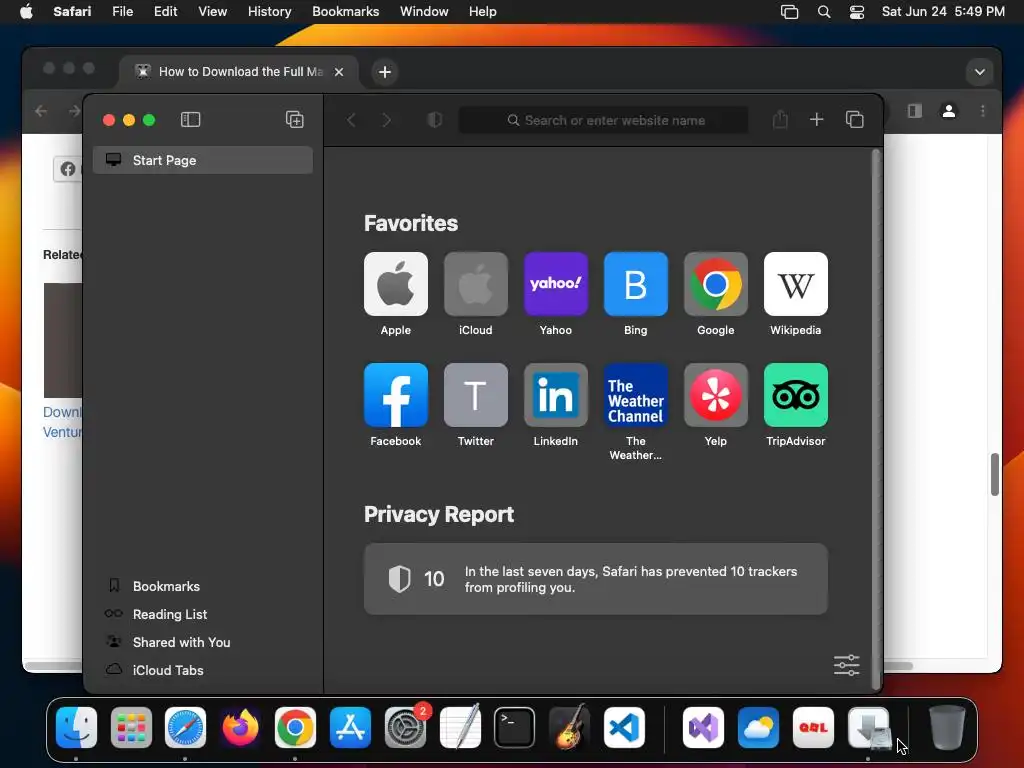Click the Chrome page vertical scrollbar
This screenshot has height=768, width=1024.
coord(995,475)
